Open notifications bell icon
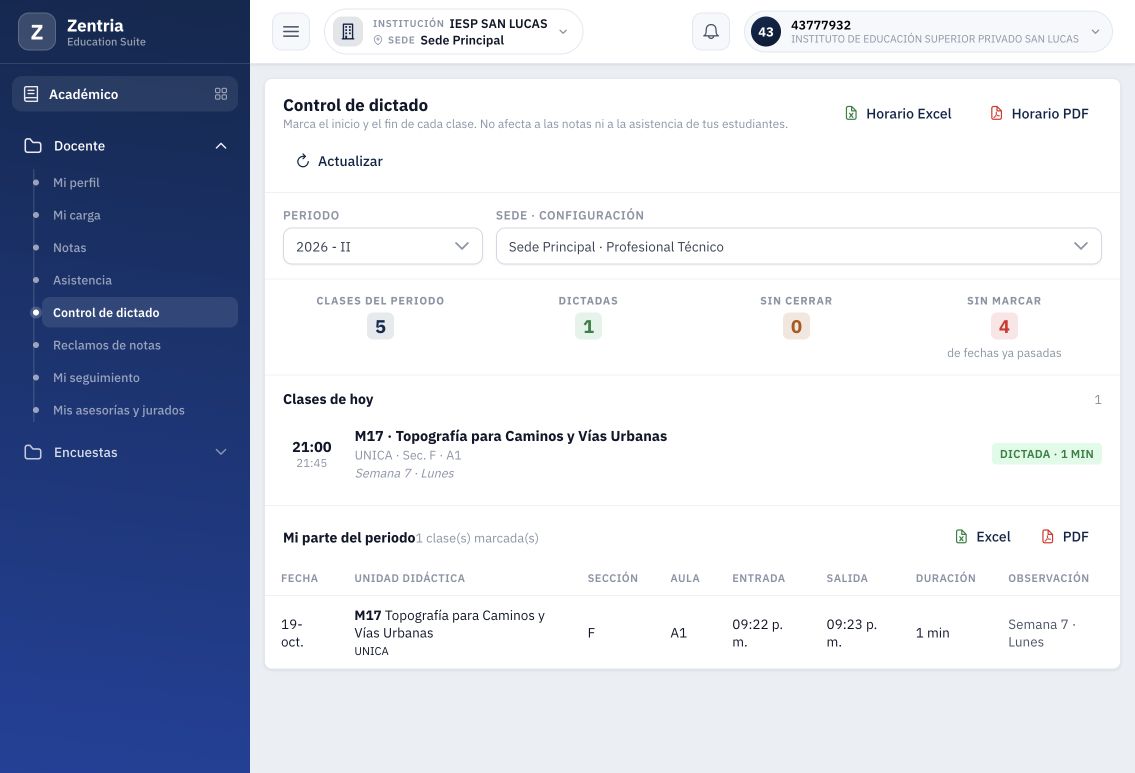This screenshot has height=773, width=1135. pos(711,32)
